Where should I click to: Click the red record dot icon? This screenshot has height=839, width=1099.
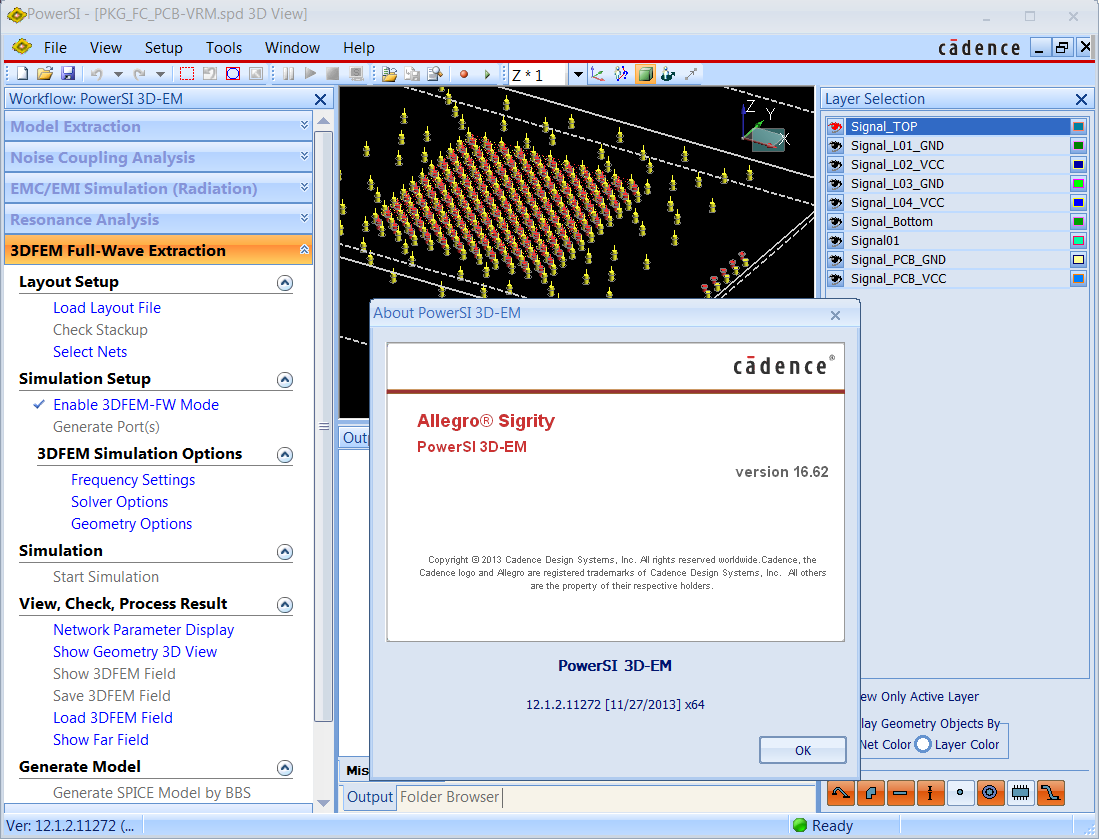point(463,74)
